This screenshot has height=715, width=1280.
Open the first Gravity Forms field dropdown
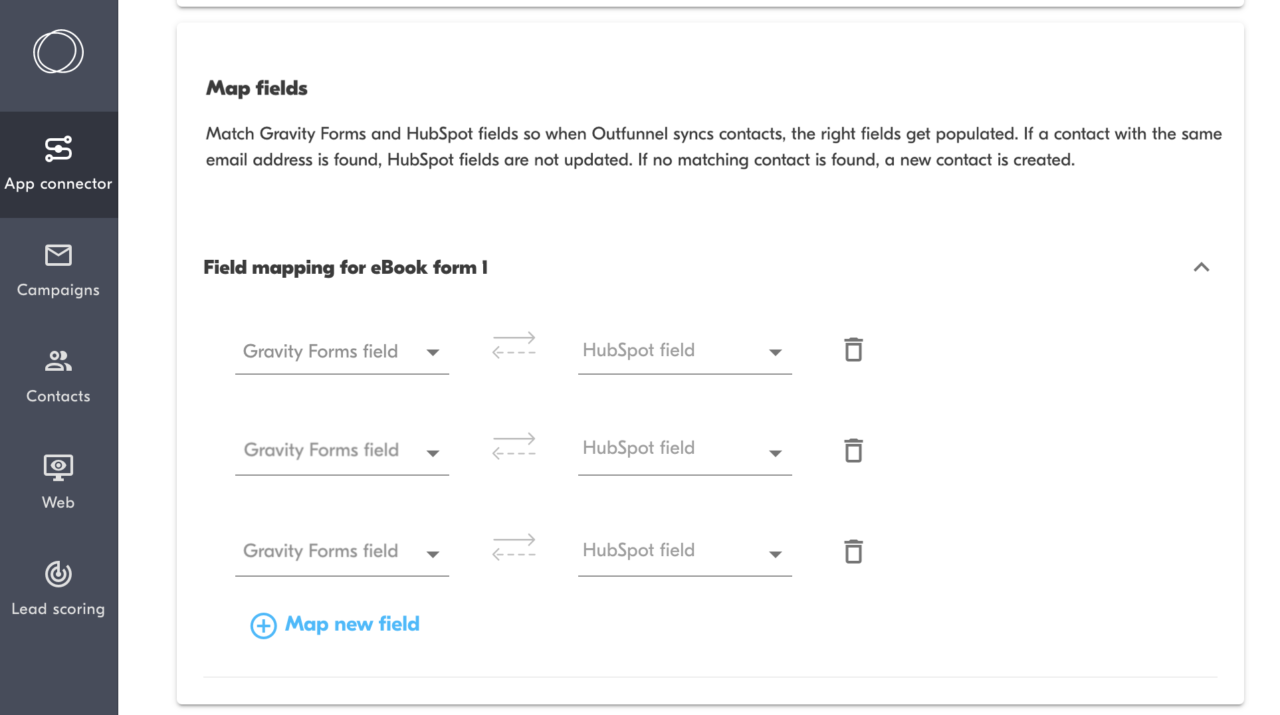434,352
